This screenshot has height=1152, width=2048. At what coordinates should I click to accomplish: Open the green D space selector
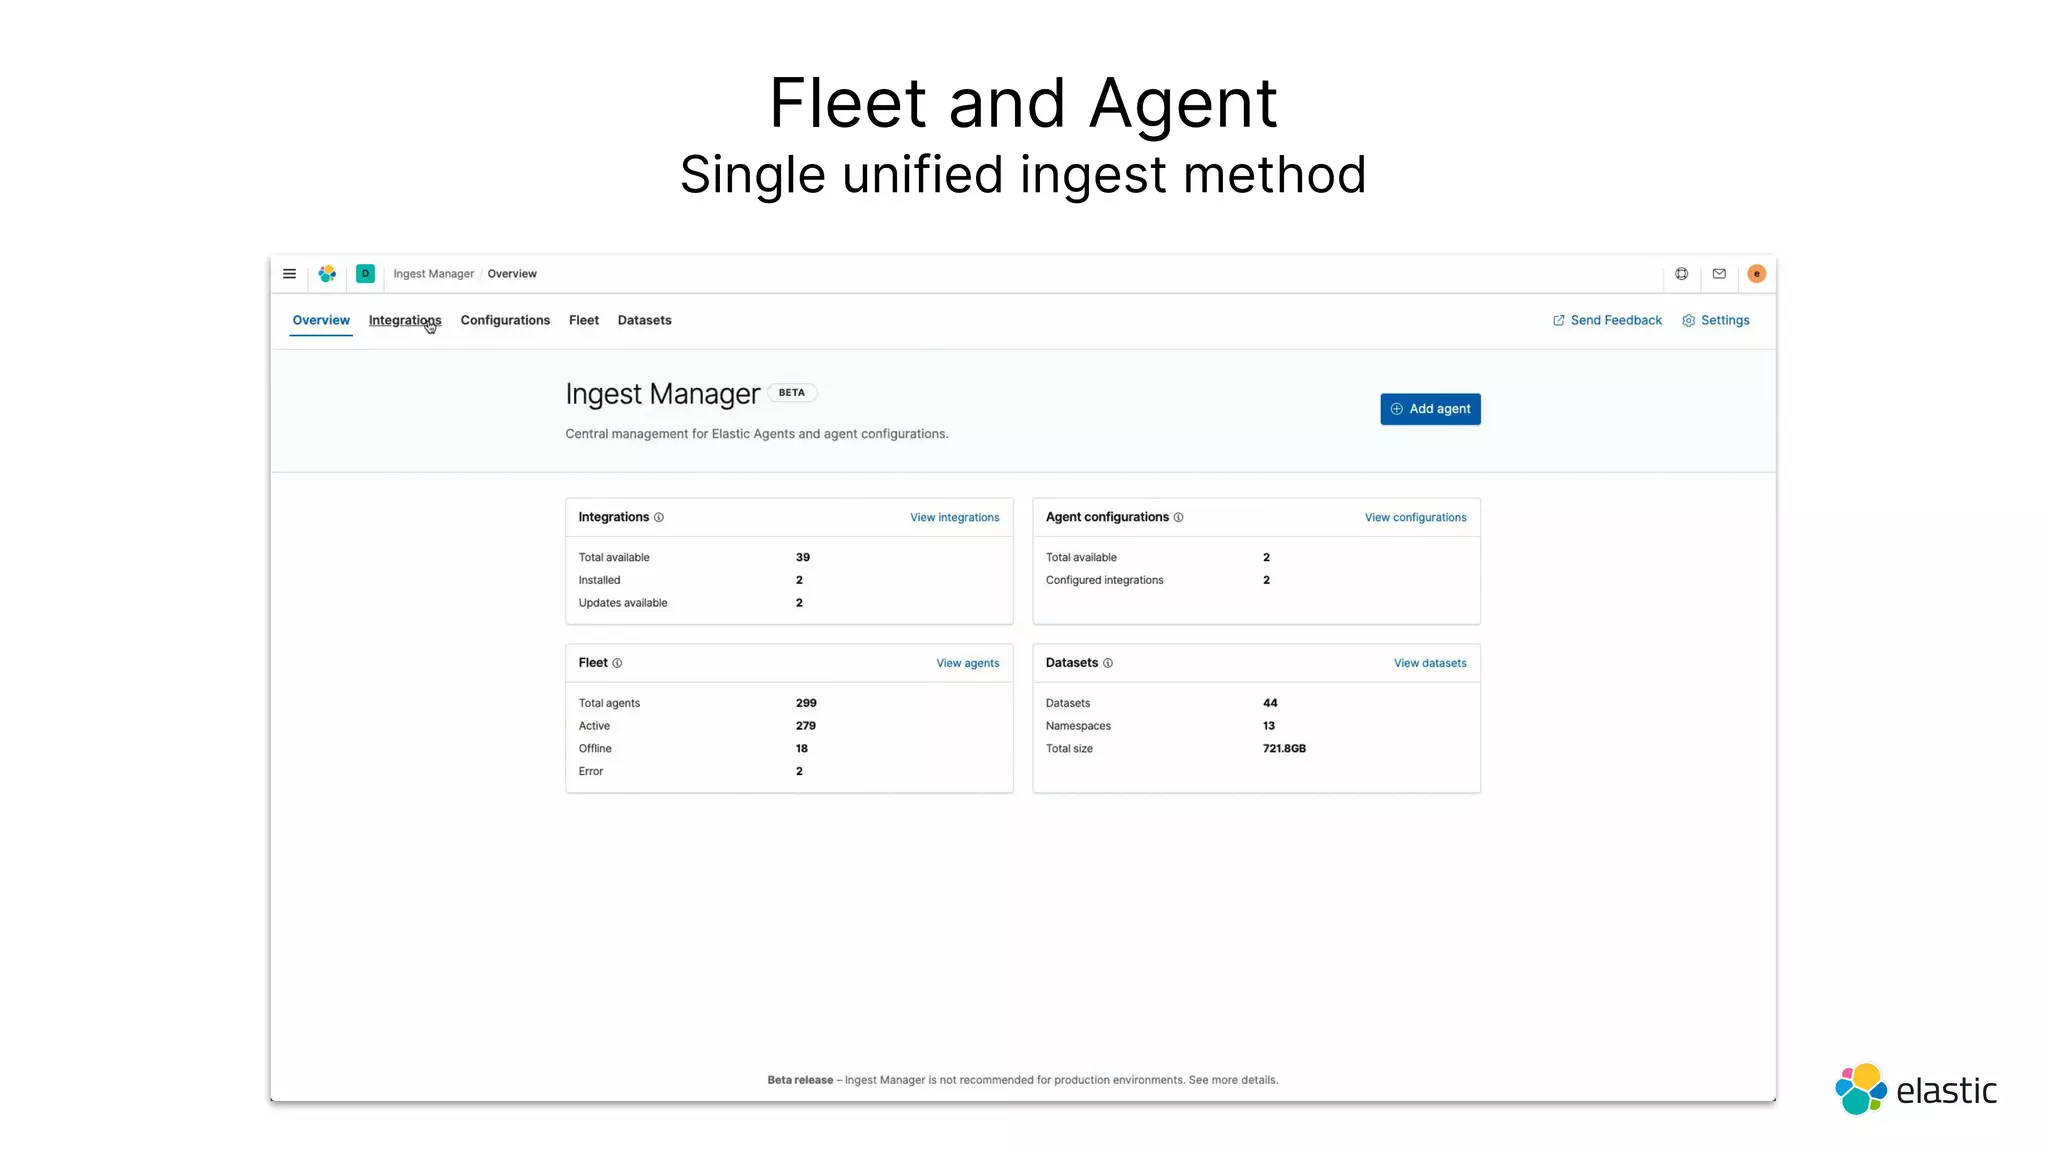365,273
